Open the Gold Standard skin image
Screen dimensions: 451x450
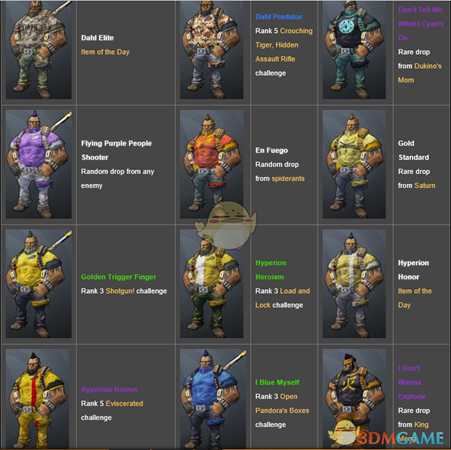point(354,165)
